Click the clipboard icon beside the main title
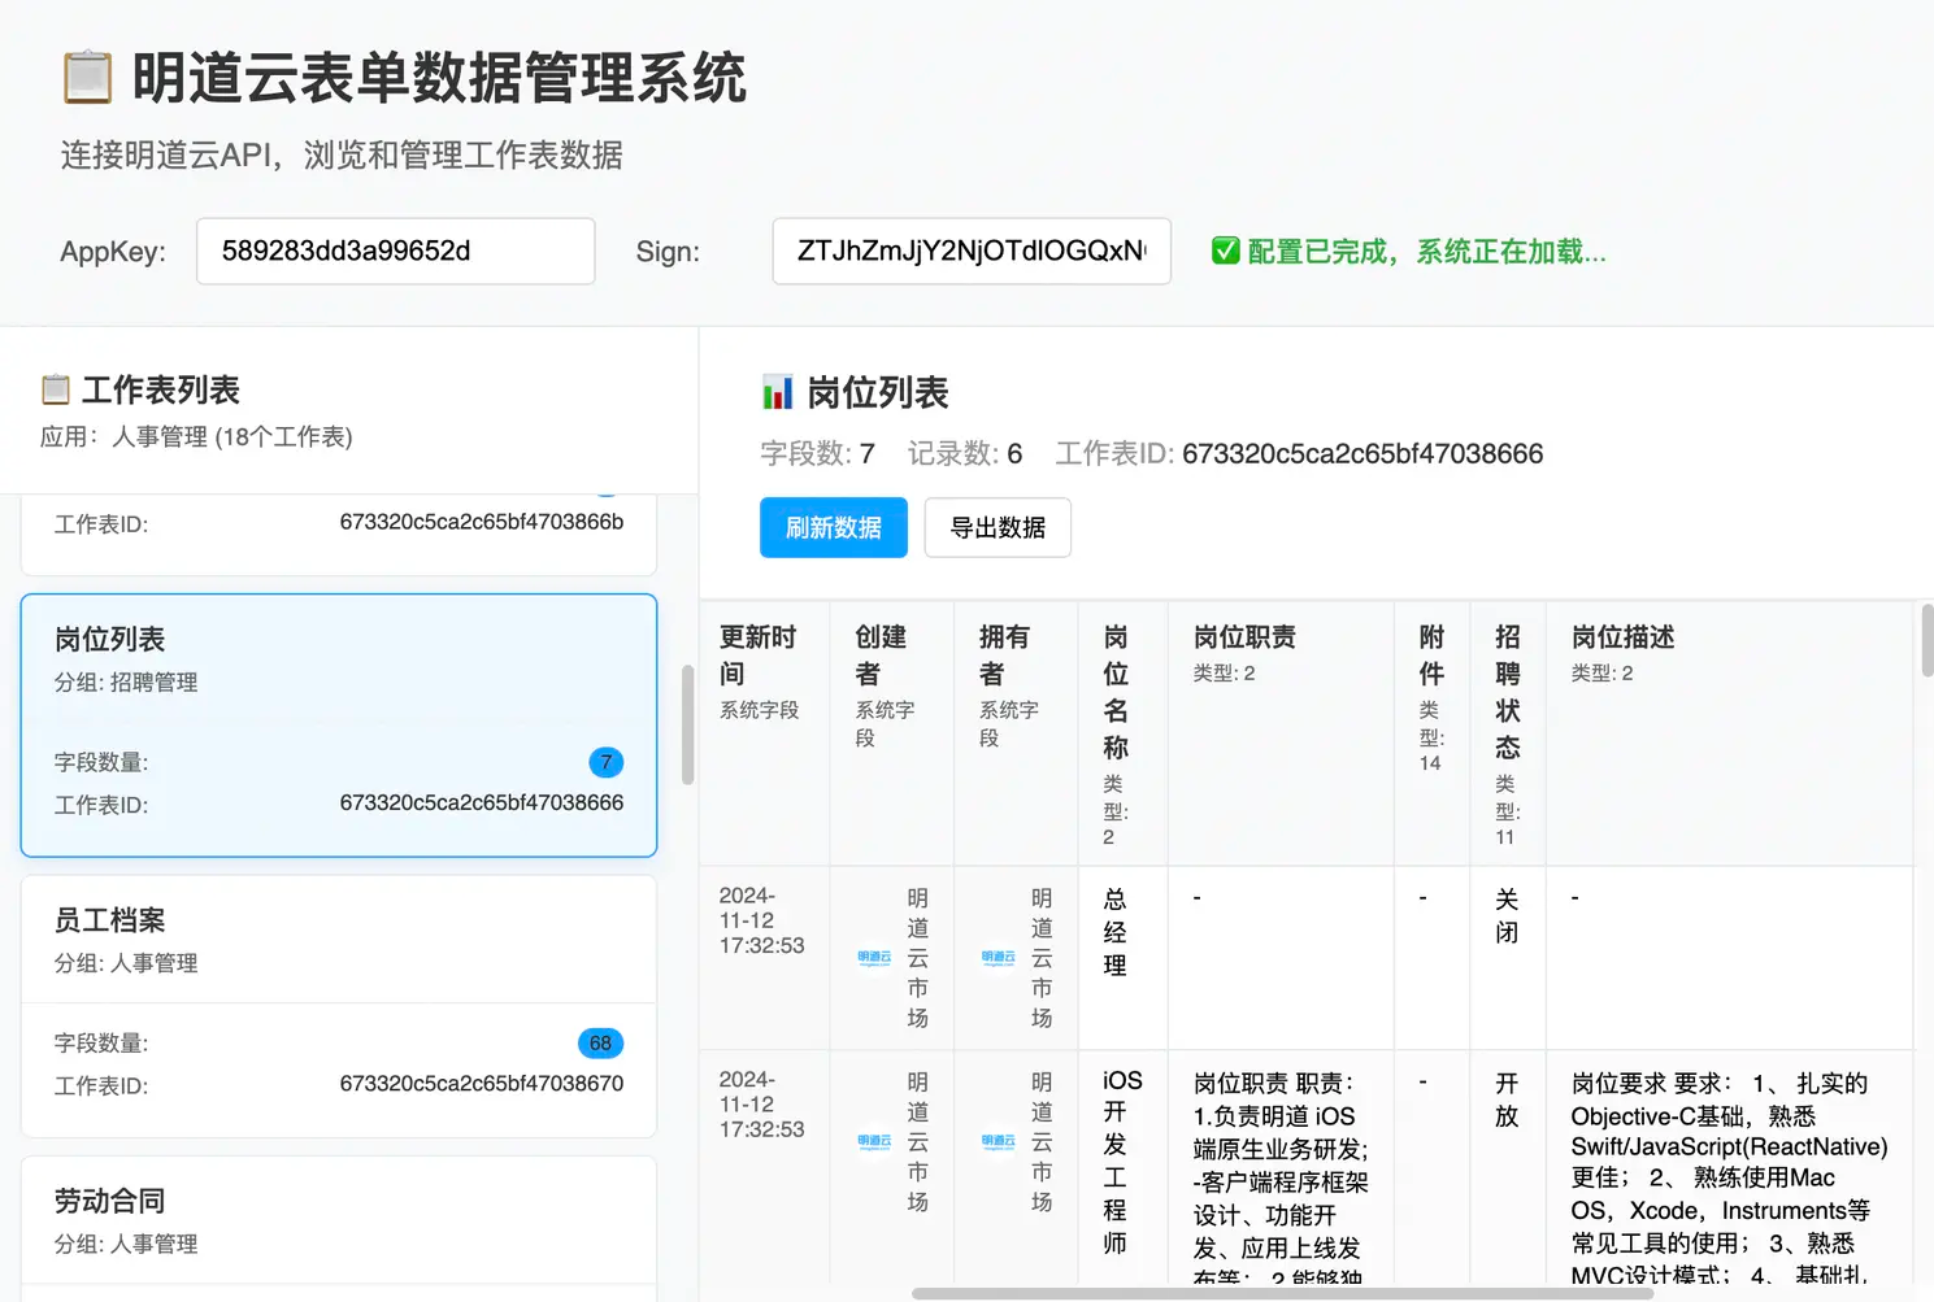This screenshot has width=1934, height=1302. [88, 76]
